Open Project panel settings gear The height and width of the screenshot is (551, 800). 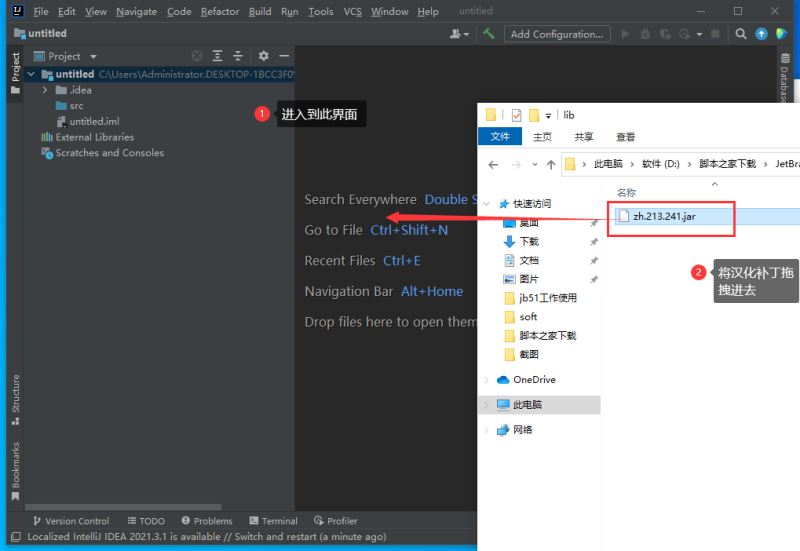pos(263,56)
